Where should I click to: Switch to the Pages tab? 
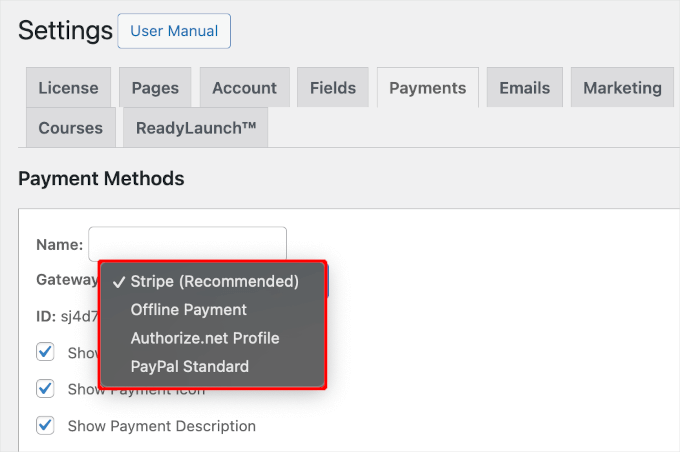pos(155,88)
